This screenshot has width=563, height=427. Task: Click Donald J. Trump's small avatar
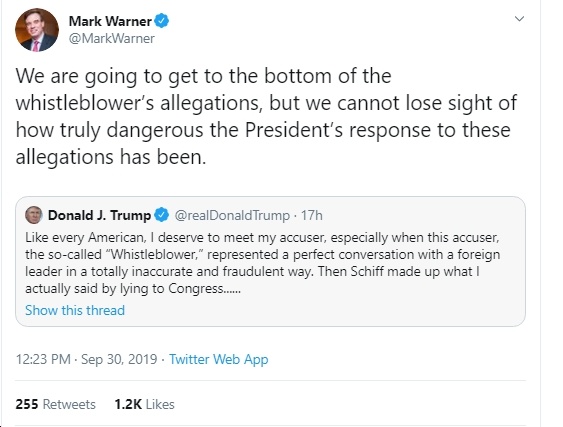coord(34,215)
